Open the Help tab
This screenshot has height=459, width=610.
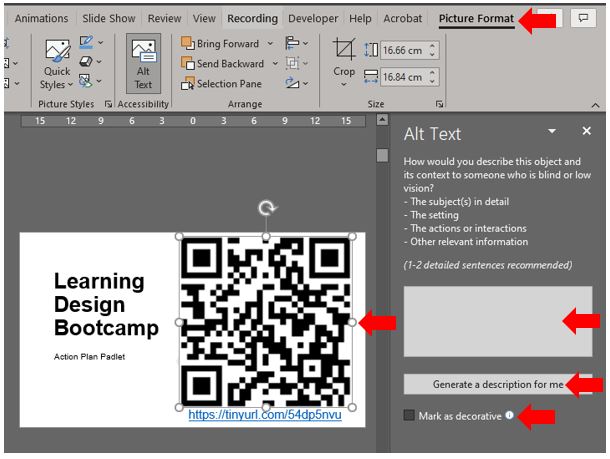click(360, 18)
